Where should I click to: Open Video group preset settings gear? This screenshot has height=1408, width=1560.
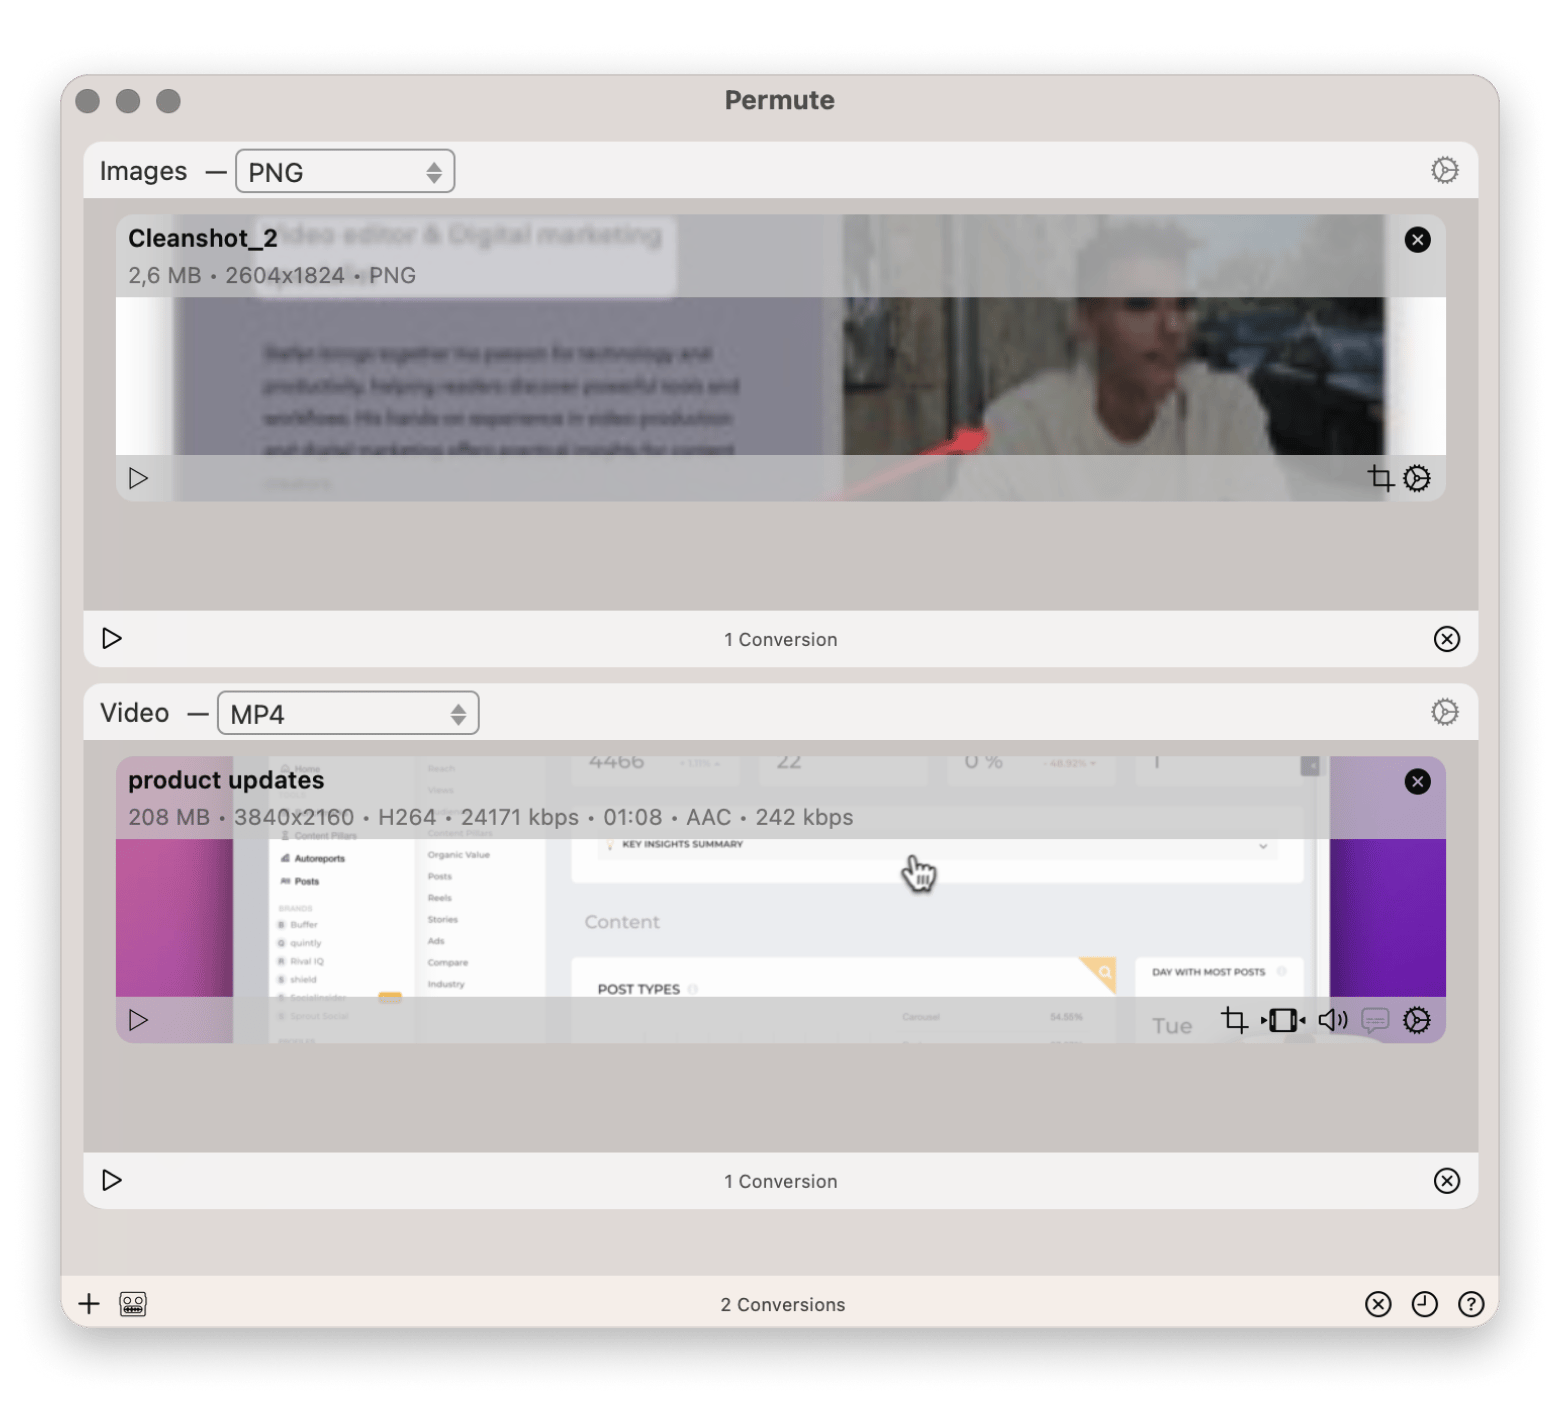[x=1444, y=712]
